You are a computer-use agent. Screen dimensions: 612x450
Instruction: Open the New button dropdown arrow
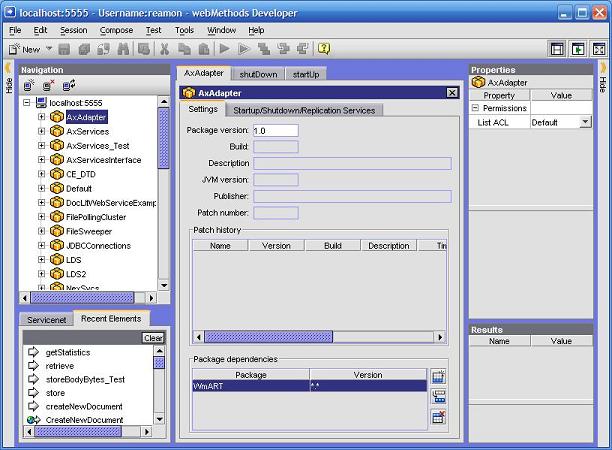click(x=49, y=49)
